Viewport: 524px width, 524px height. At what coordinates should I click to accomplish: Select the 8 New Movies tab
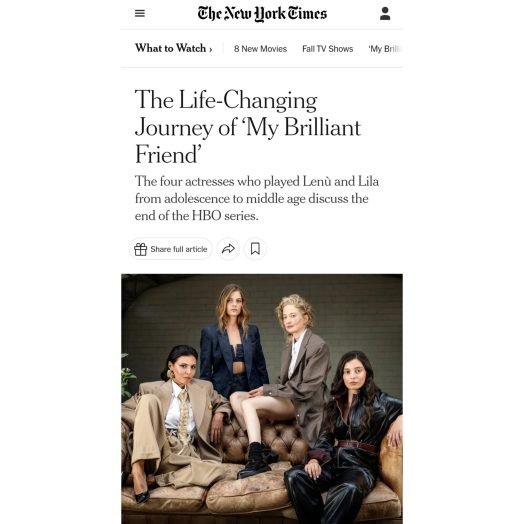[x=260, y=49]
